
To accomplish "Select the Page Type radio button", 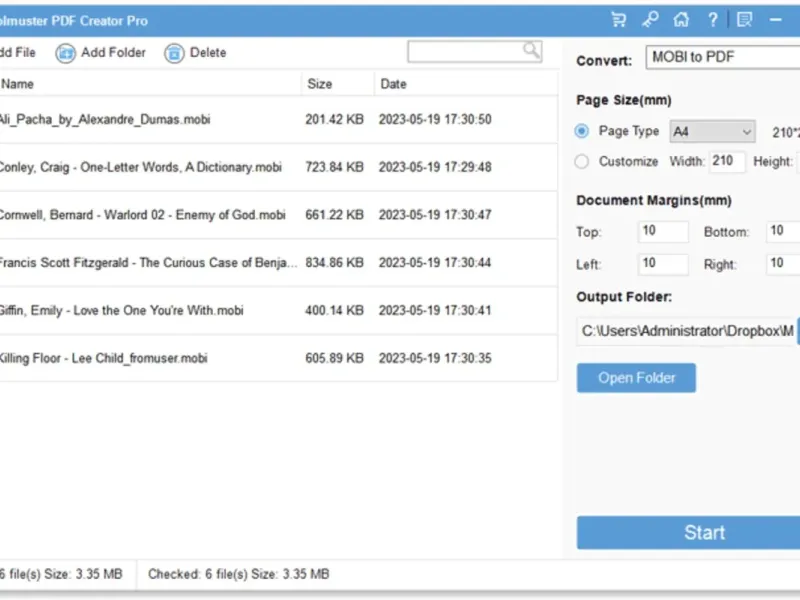I will (582, 131).
